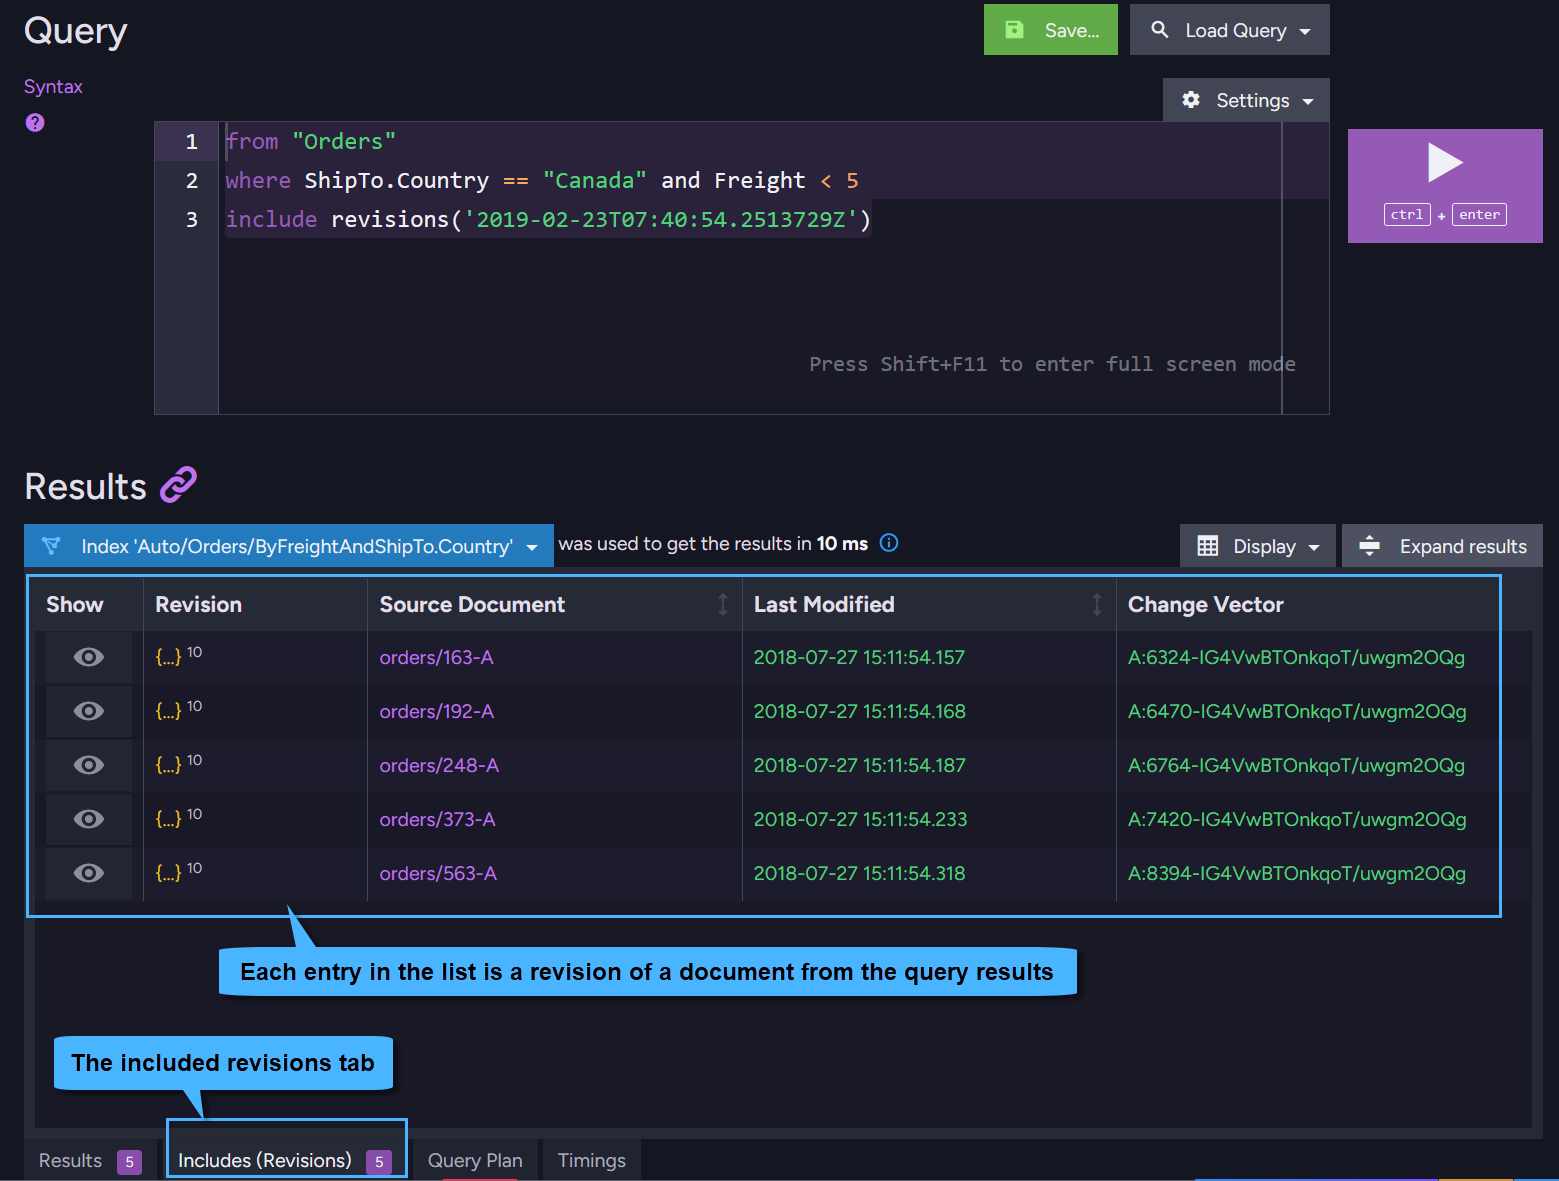Click last modified 2018-07-27 15:11:54.187
This screenshot has width=1559, height=1181.
point(859,765)
